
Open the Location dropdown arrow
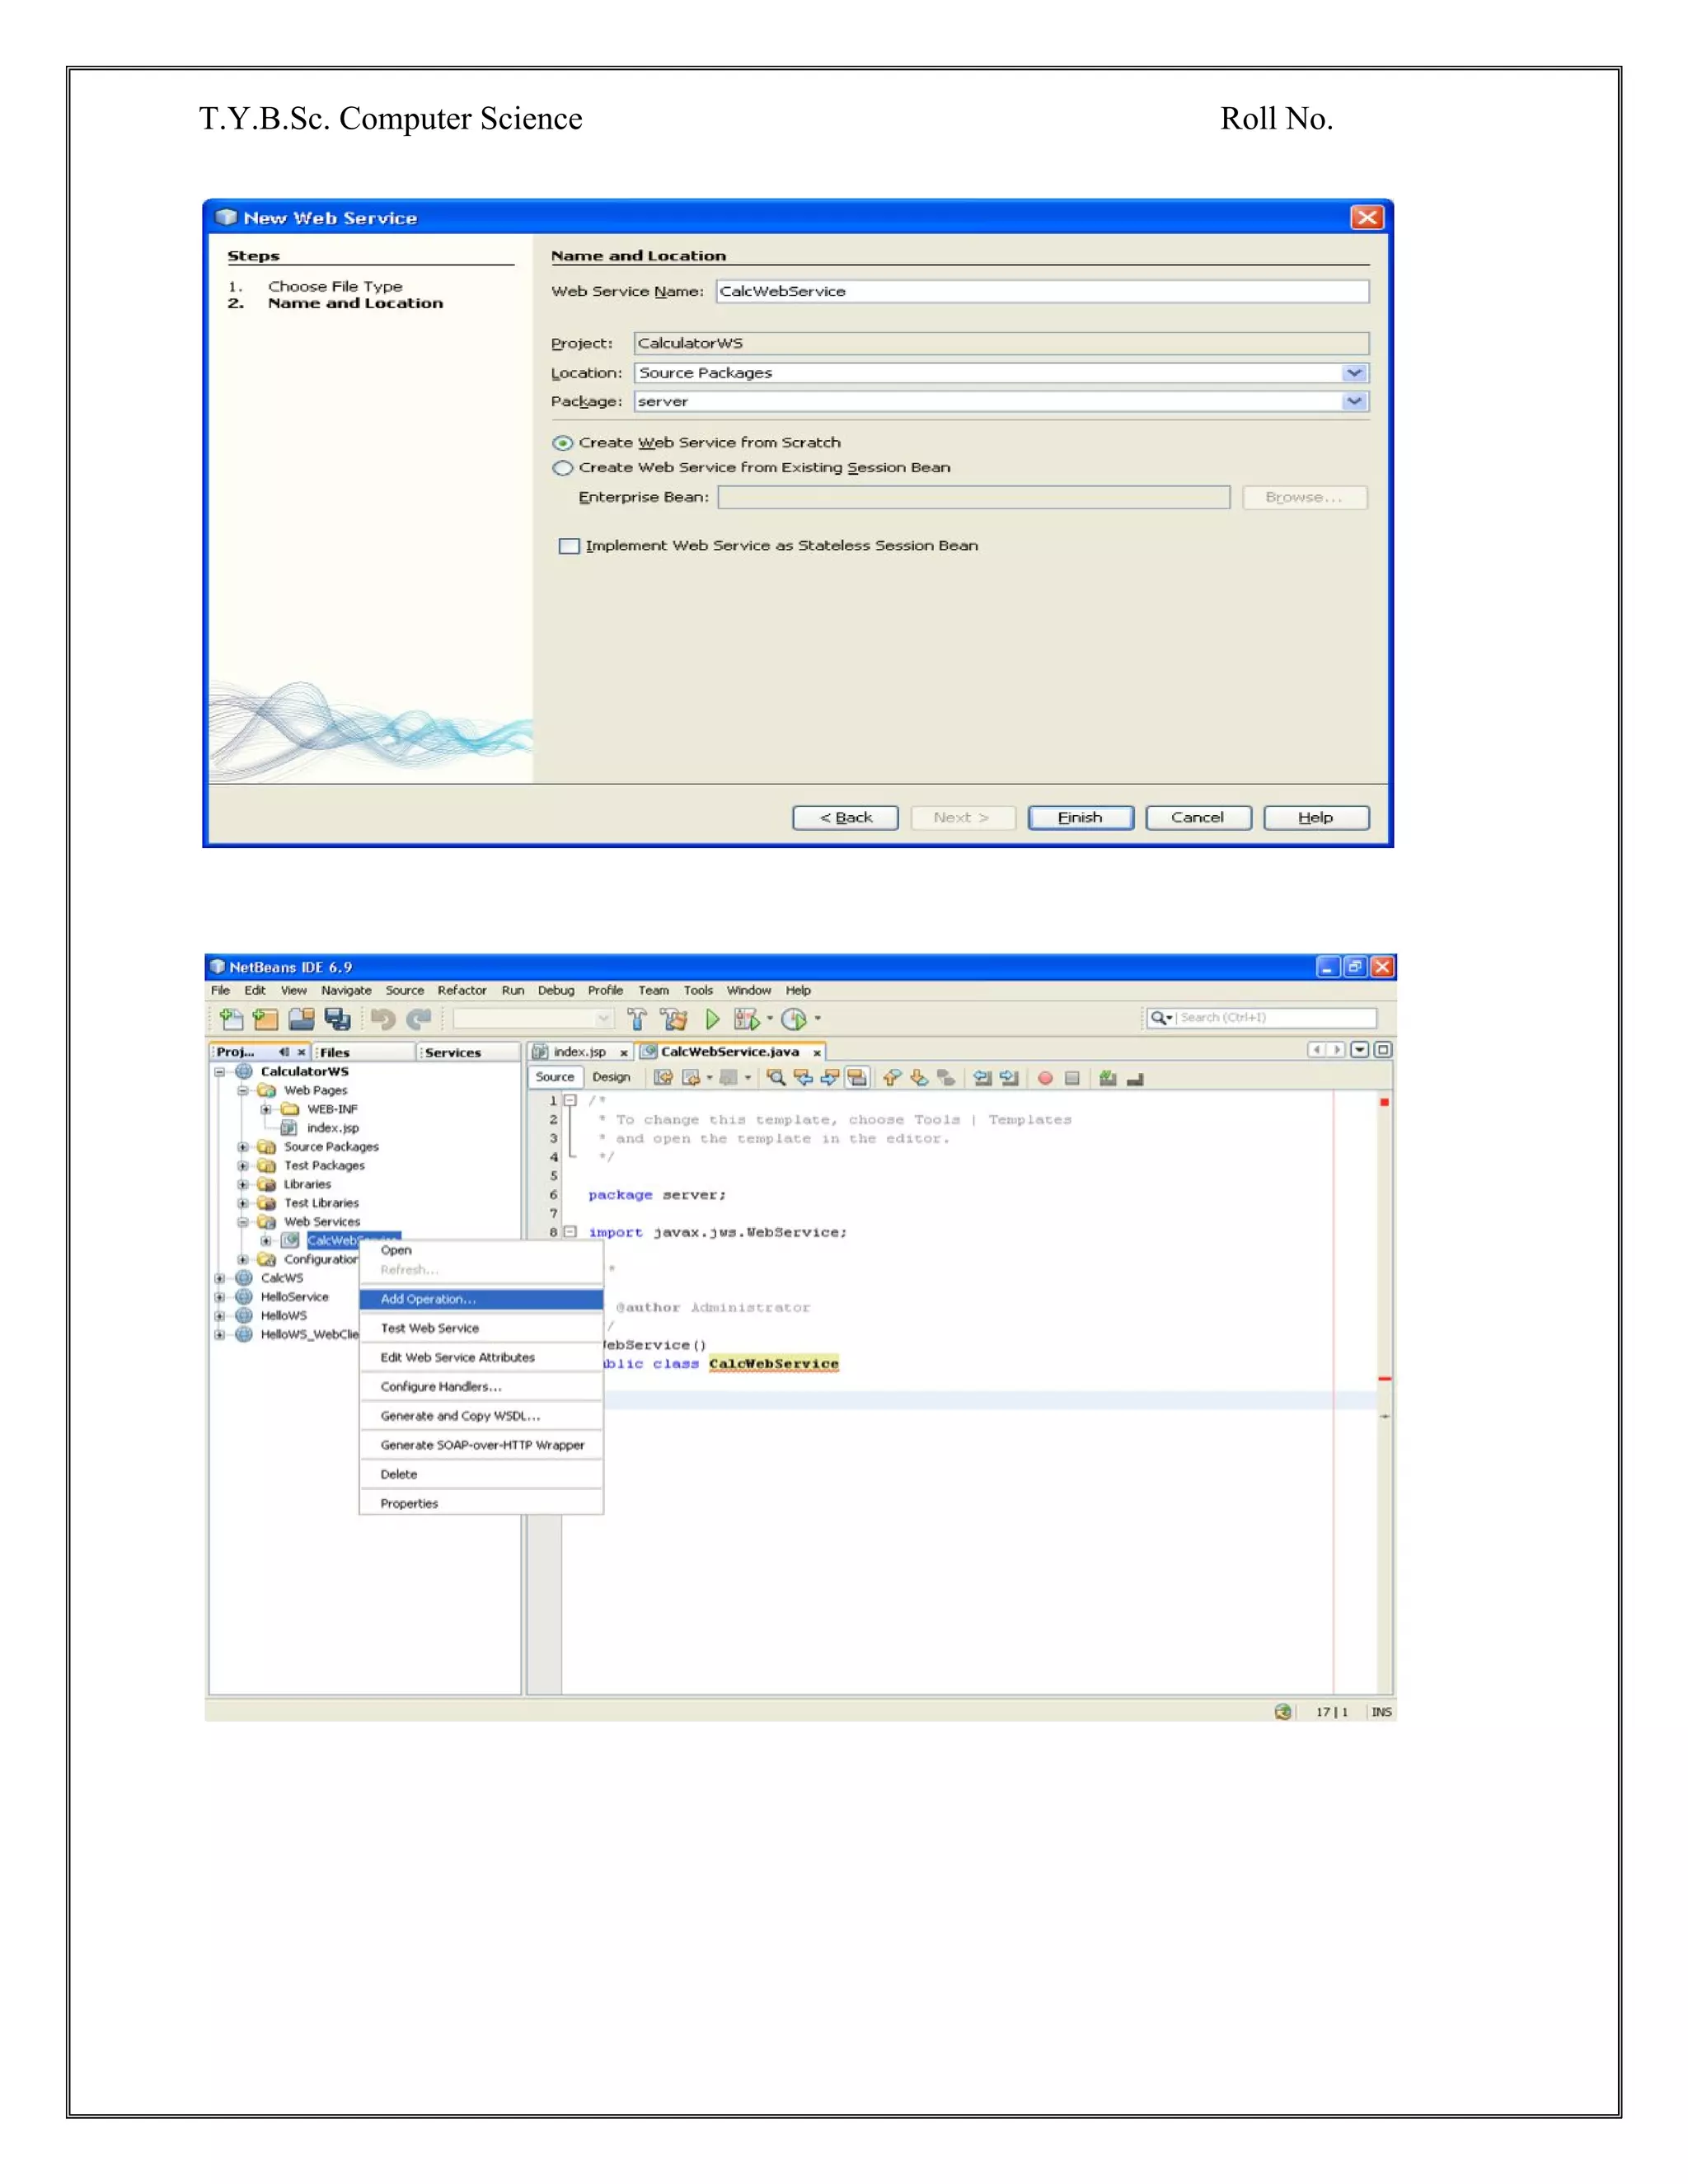point(1354,373)
